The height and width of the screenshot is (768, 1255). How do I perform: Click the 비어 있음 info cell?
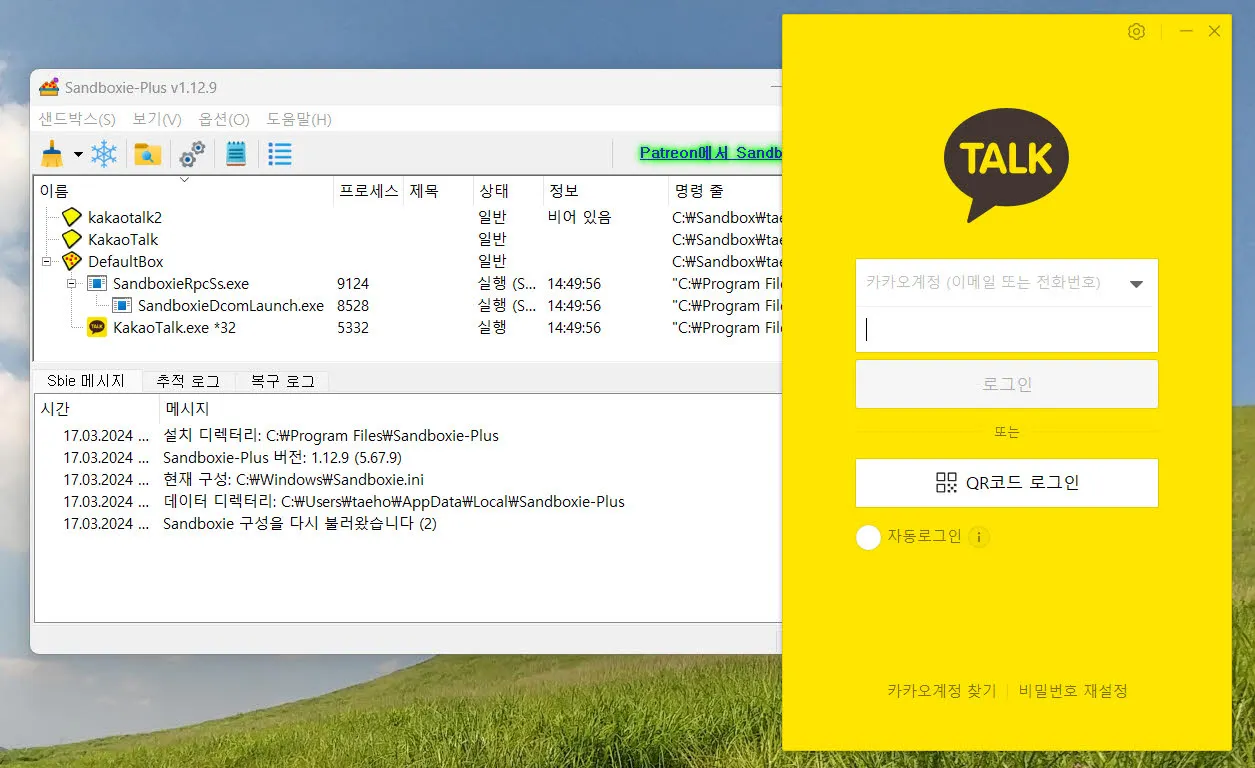coord(579,217)
